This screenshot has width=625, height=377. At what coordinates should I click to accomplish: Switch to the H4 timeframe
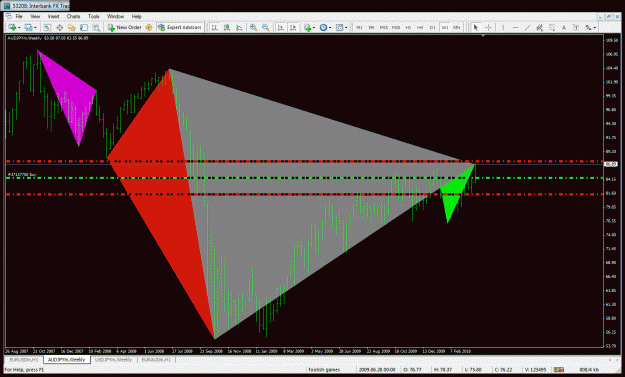pyautogui.click(x=420, y=27)
